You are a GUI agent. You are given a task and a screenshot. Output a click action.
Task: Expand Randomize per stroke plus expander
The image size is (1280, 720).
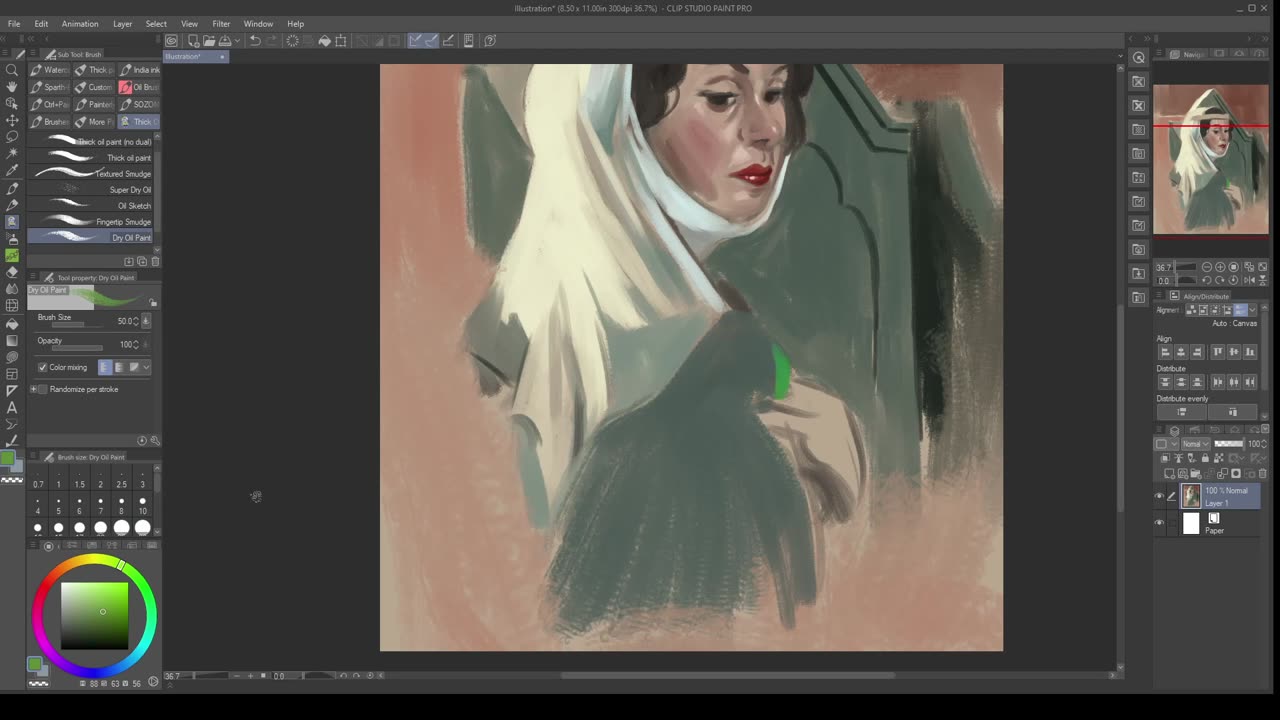33,389
